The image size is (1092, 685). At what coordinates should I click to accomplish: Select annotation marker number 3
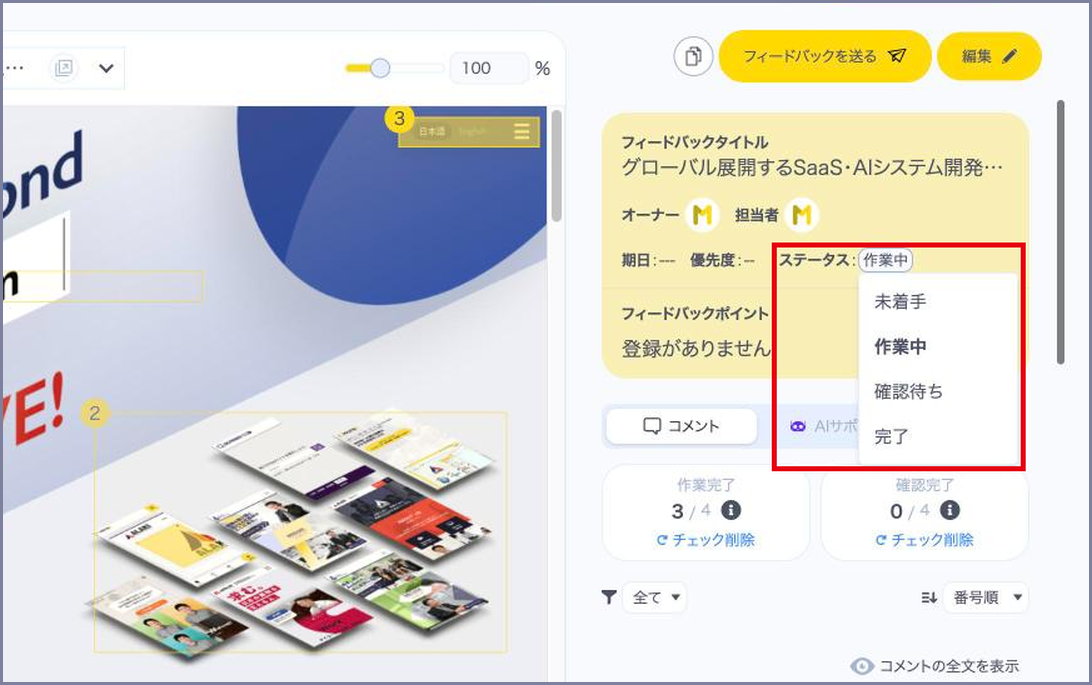click(399, 118)
